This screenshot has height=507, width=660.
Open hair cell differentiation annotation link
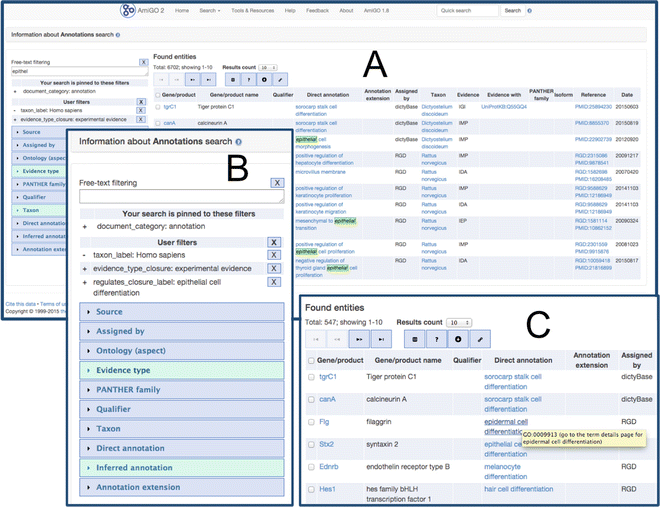coord(519,489)
